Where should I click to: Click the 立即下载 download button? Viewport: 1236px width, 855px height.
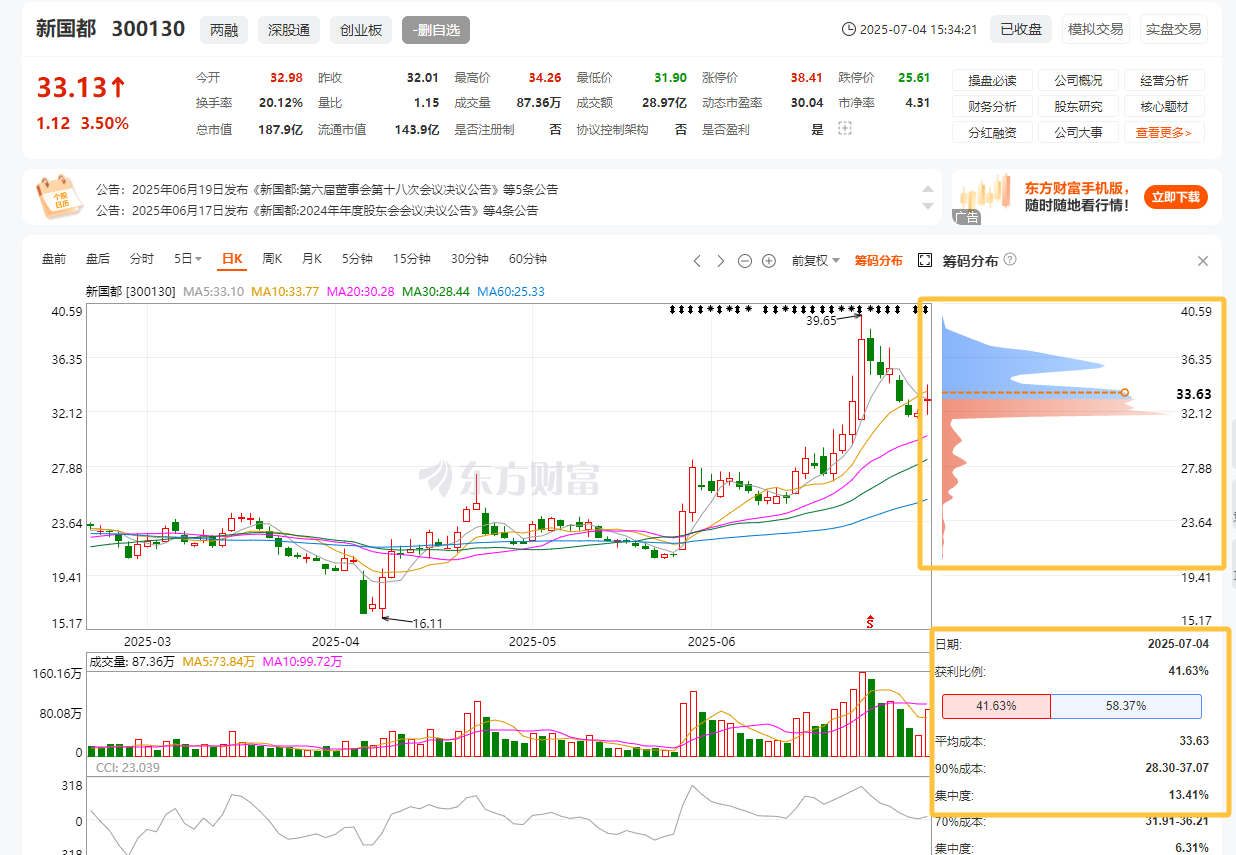(1176, 197)
